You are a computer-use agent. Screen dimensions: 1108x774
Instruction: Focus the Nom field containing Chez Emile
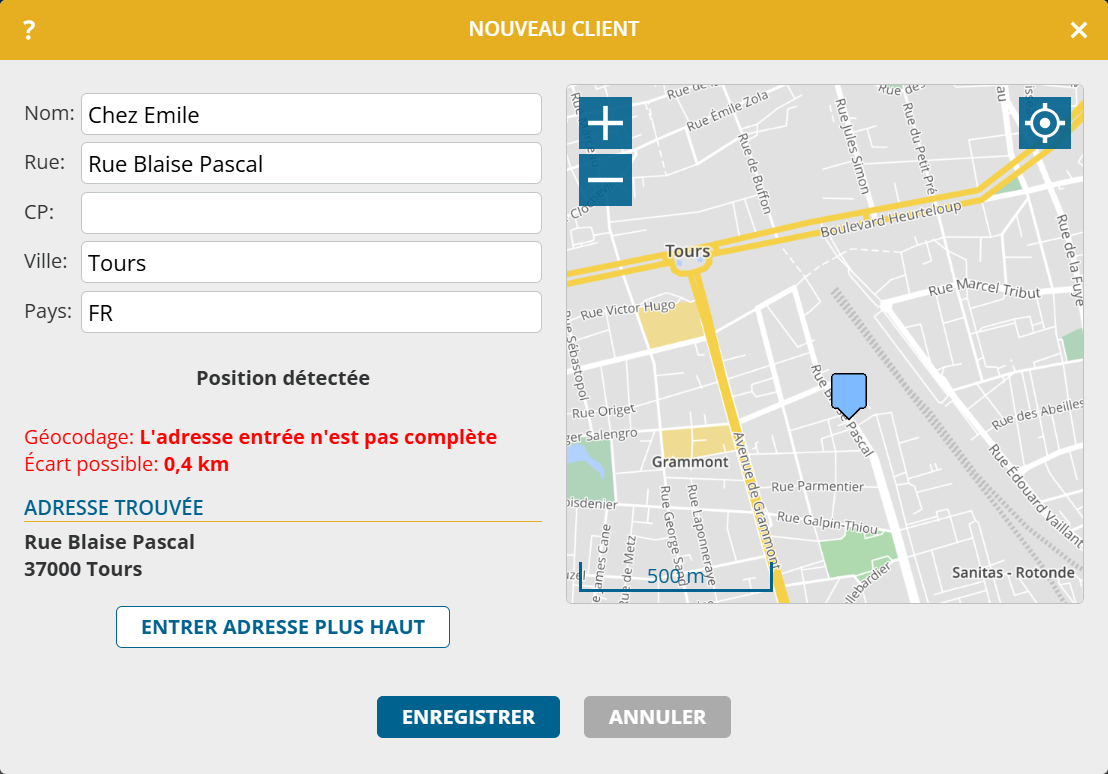311,115
